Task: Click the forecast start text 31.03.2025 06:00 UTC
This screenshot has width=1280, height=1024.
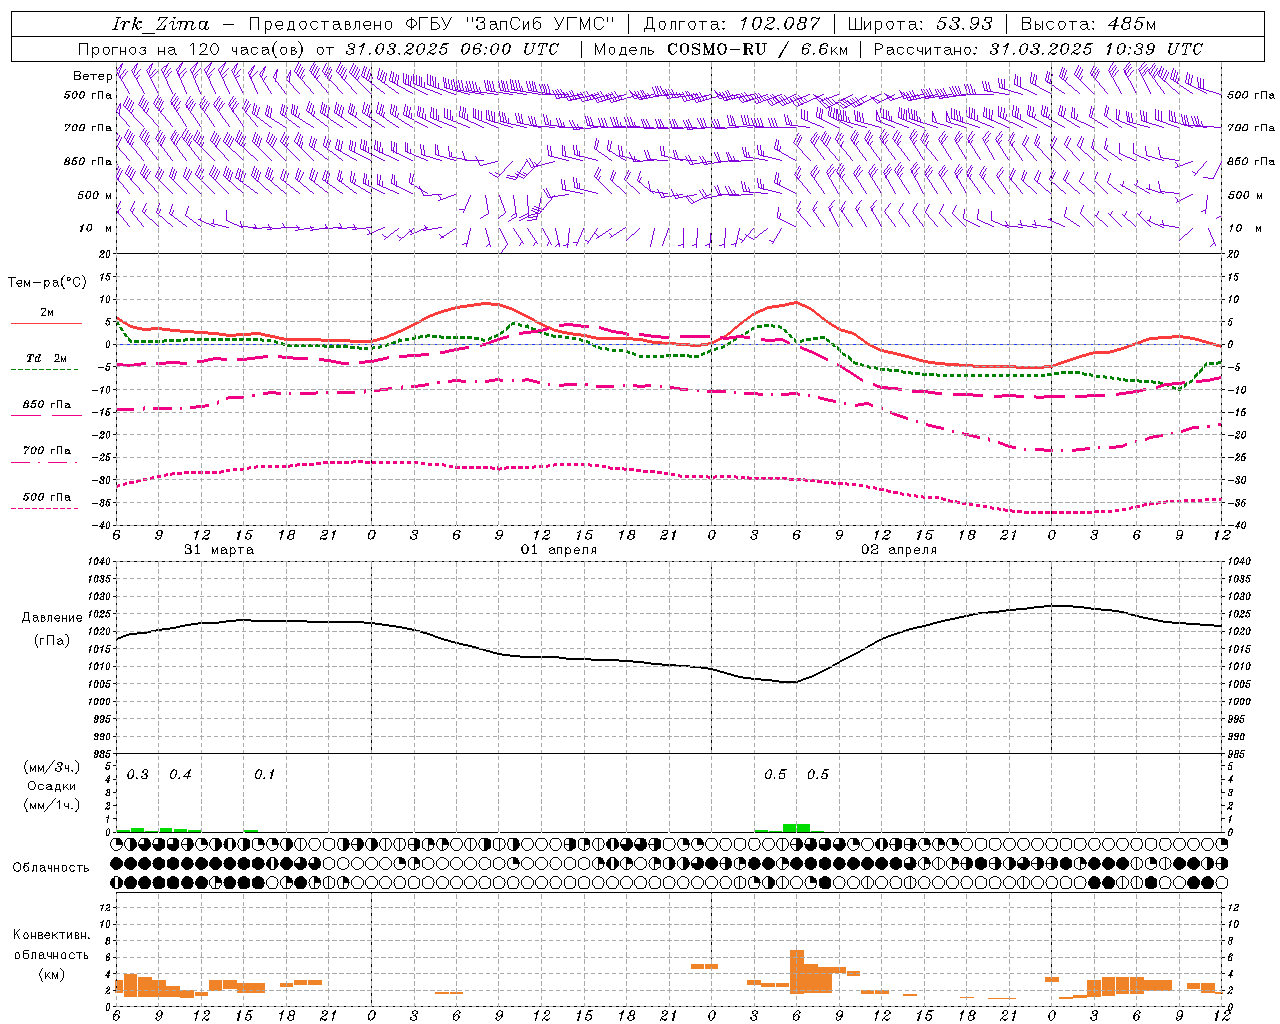Action: [452, 49]
